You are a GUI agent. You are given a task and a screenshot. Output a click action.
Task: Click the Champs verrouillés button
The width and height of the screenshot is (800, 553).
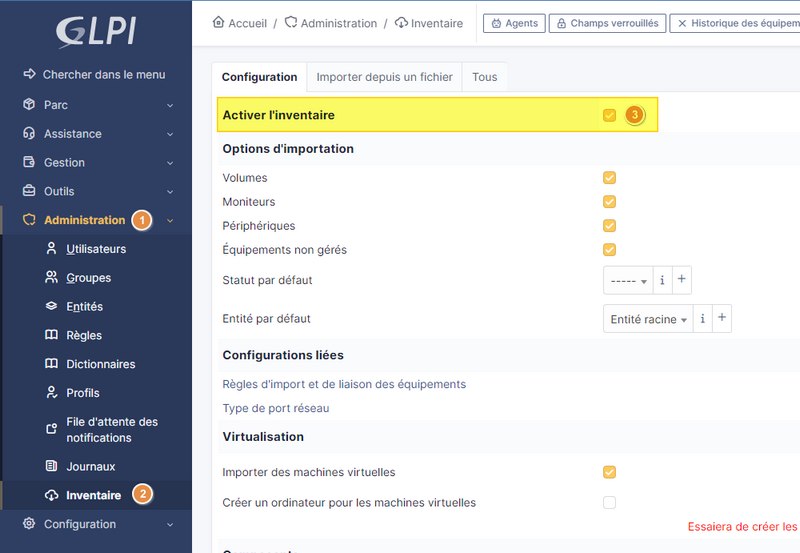tap(607, 23)
